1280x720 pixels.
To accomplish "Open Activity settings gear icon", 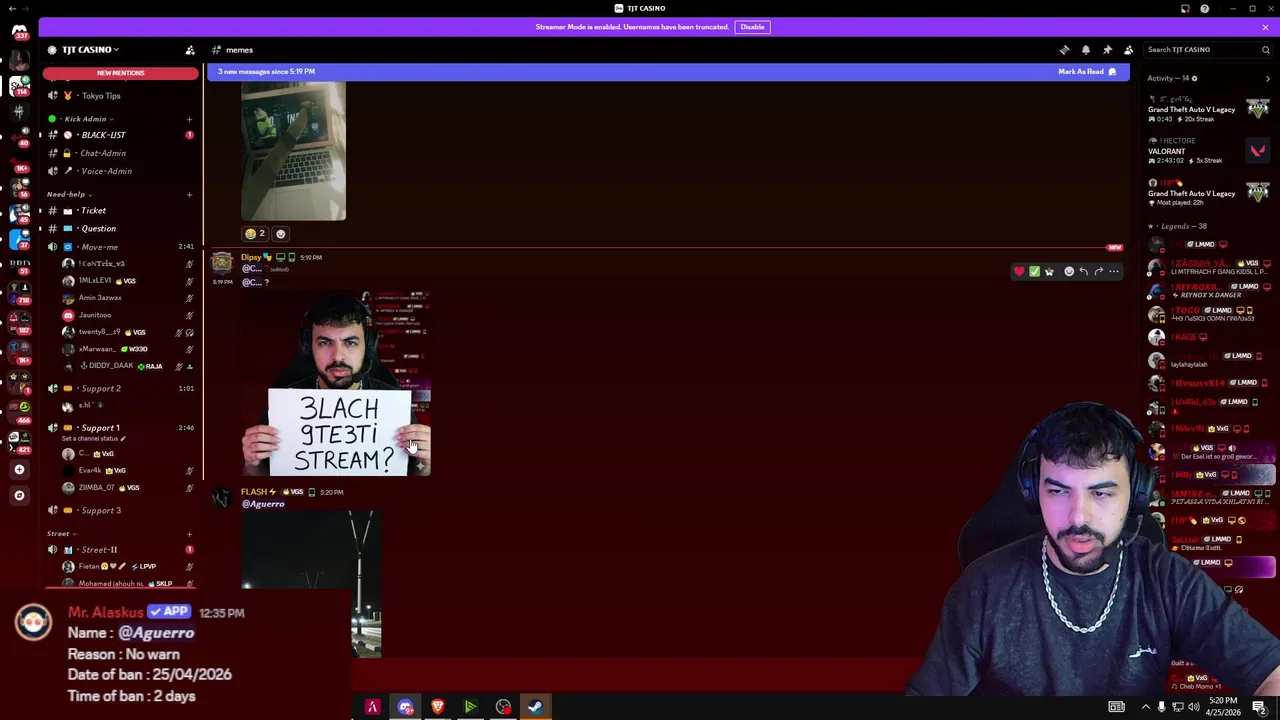I will 1194,78.
